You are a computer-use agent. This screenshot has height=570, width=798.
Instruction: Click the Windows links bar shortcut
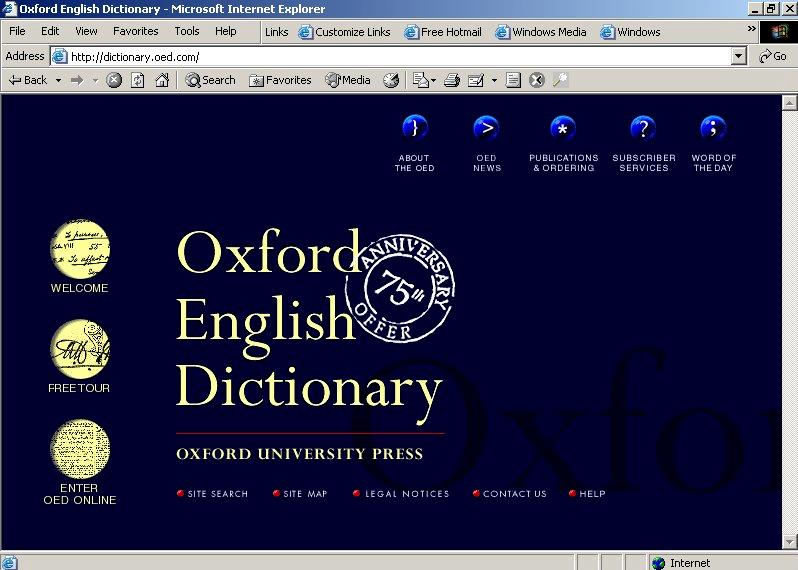630,32
